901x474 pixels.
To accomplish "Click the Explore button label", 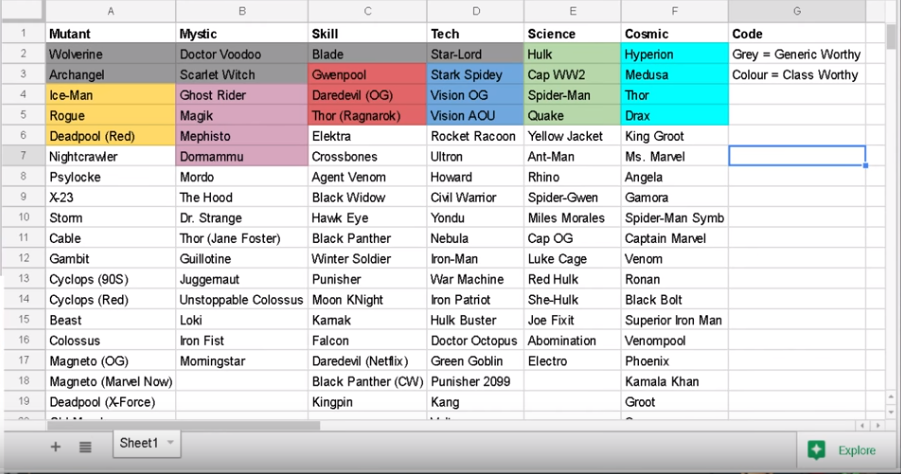I will pyautogui.click(x=857, y=450).
